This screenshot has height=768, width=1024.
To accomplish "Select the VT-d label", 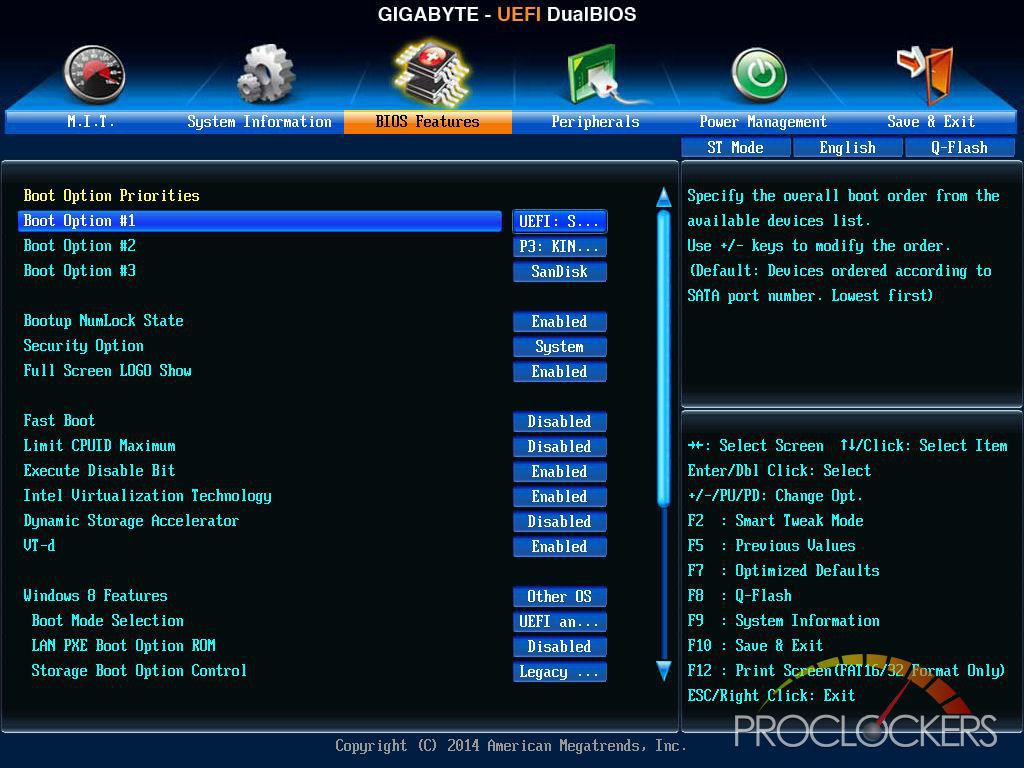I will (x=39, y=545).
